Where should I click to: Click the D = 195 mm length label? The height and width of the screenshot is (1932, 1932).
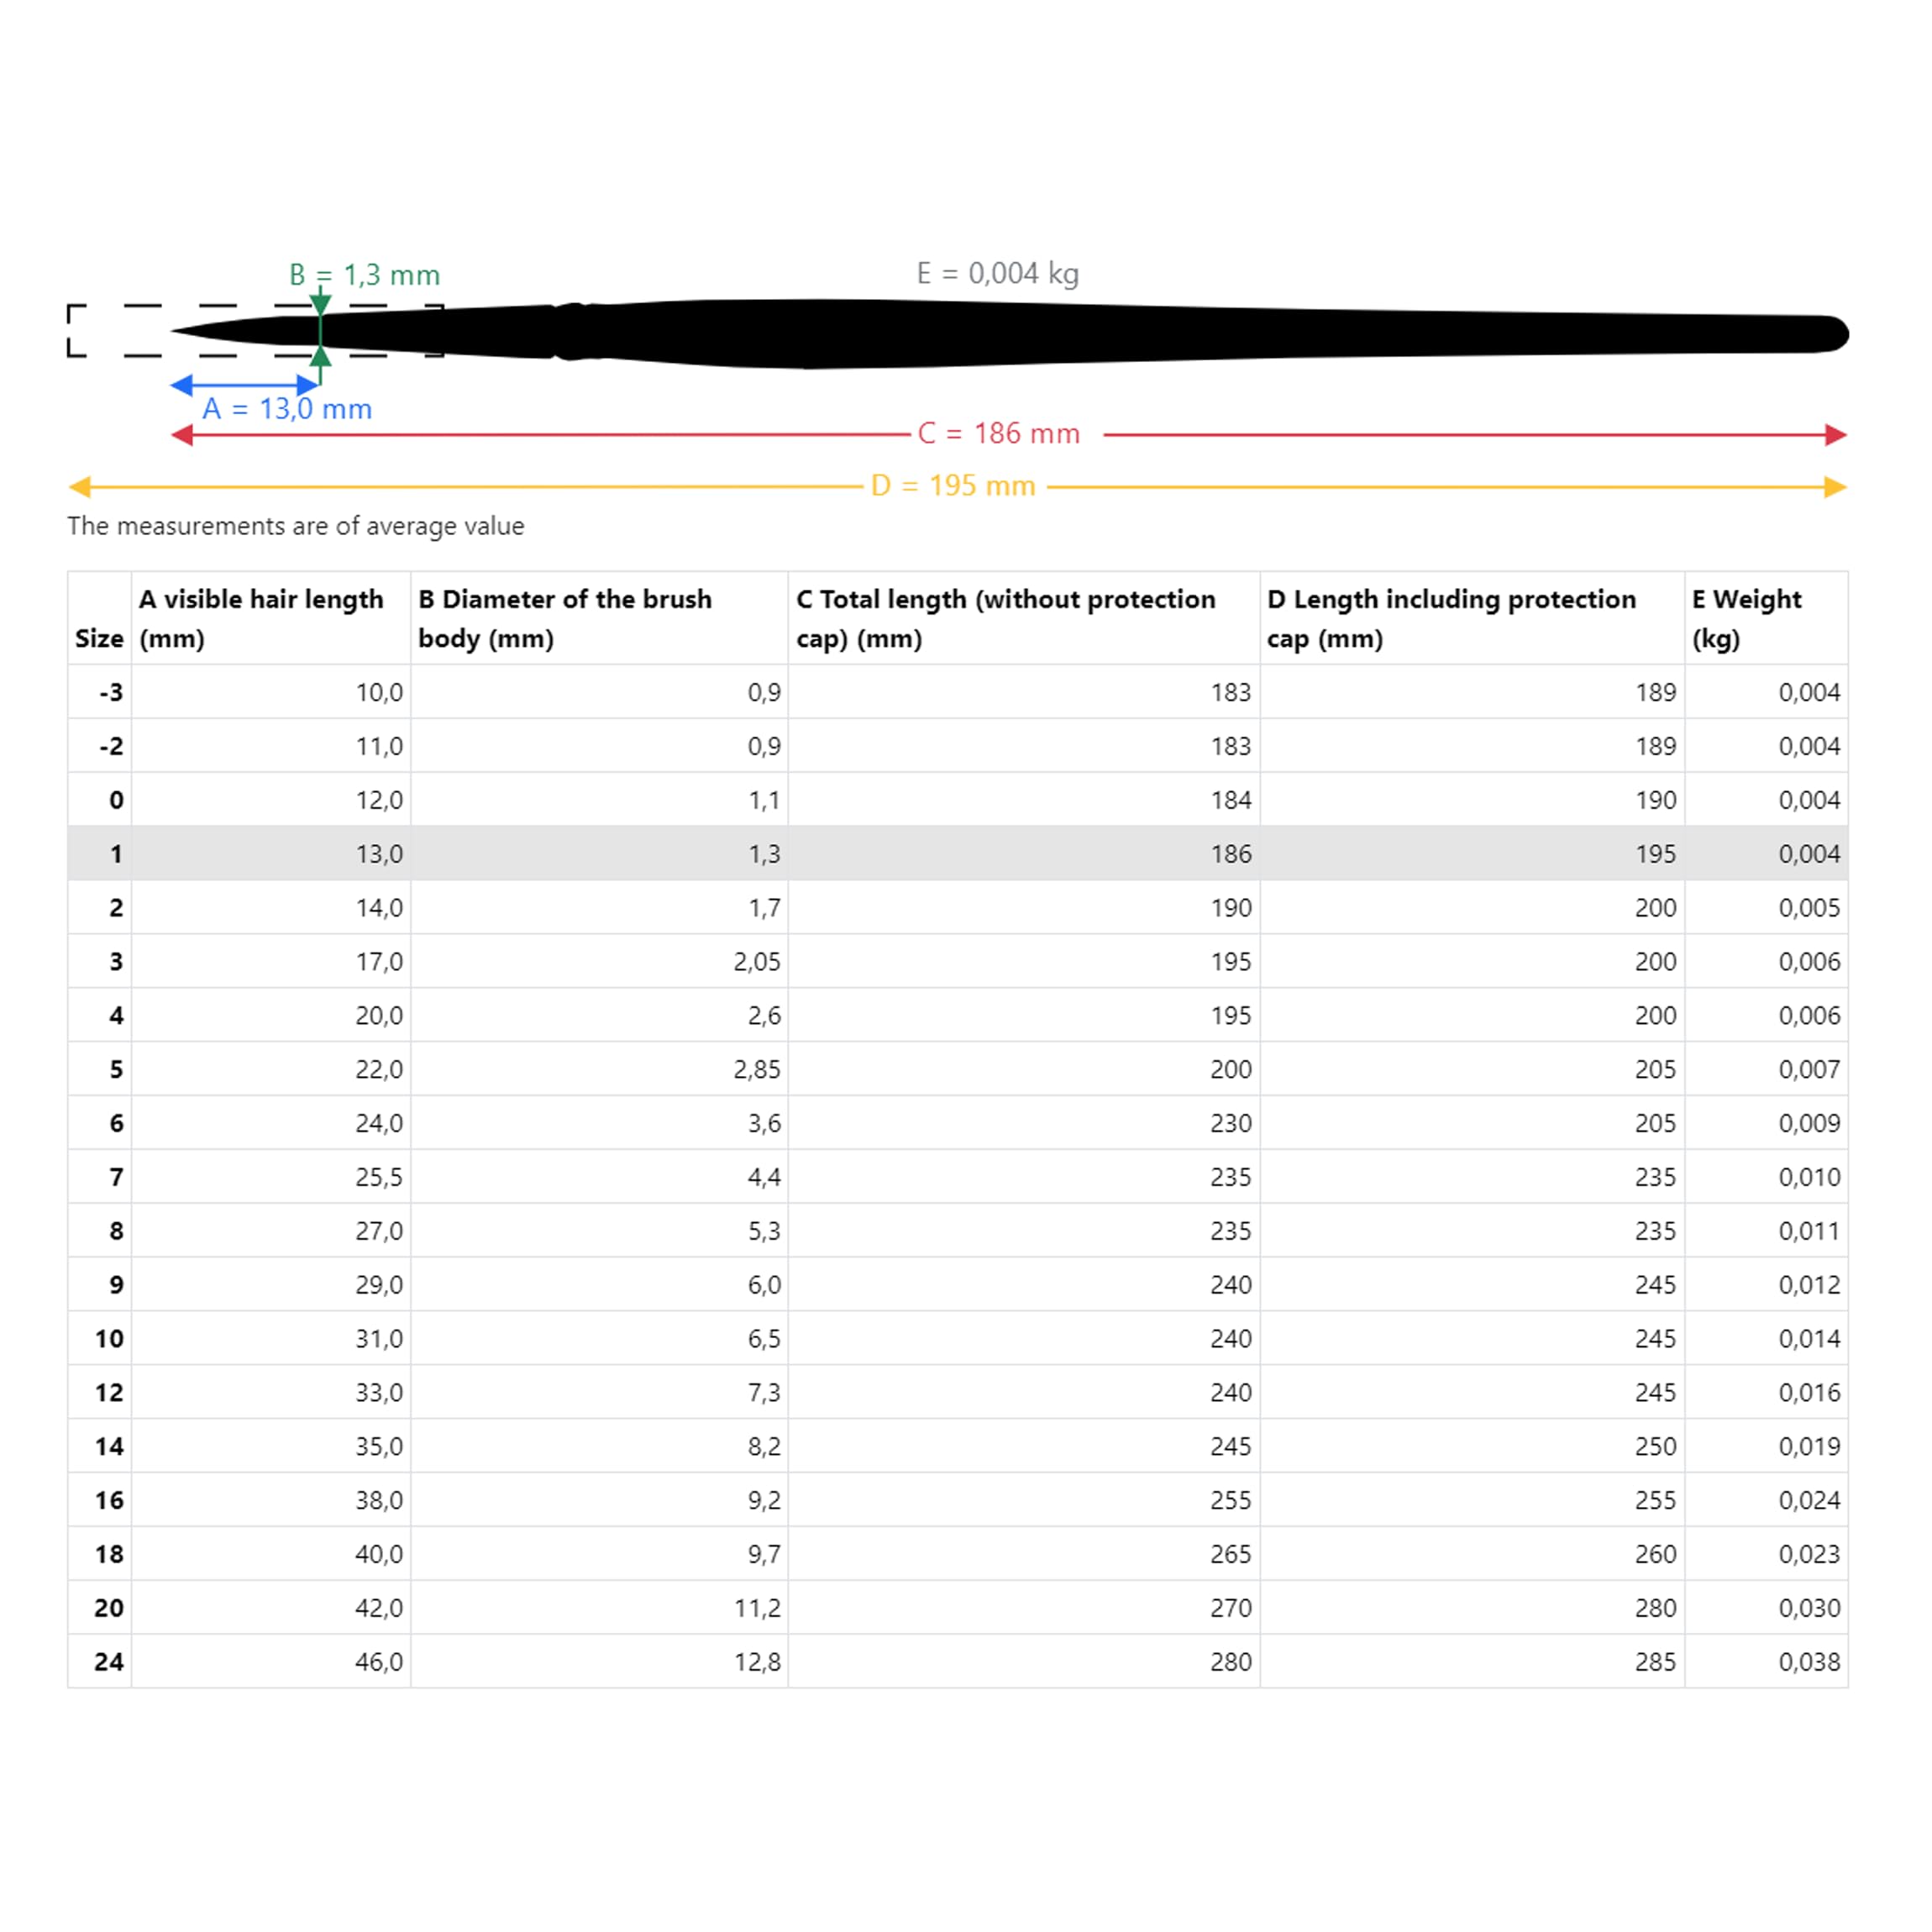pyautogui.click(x=952, y=486)
